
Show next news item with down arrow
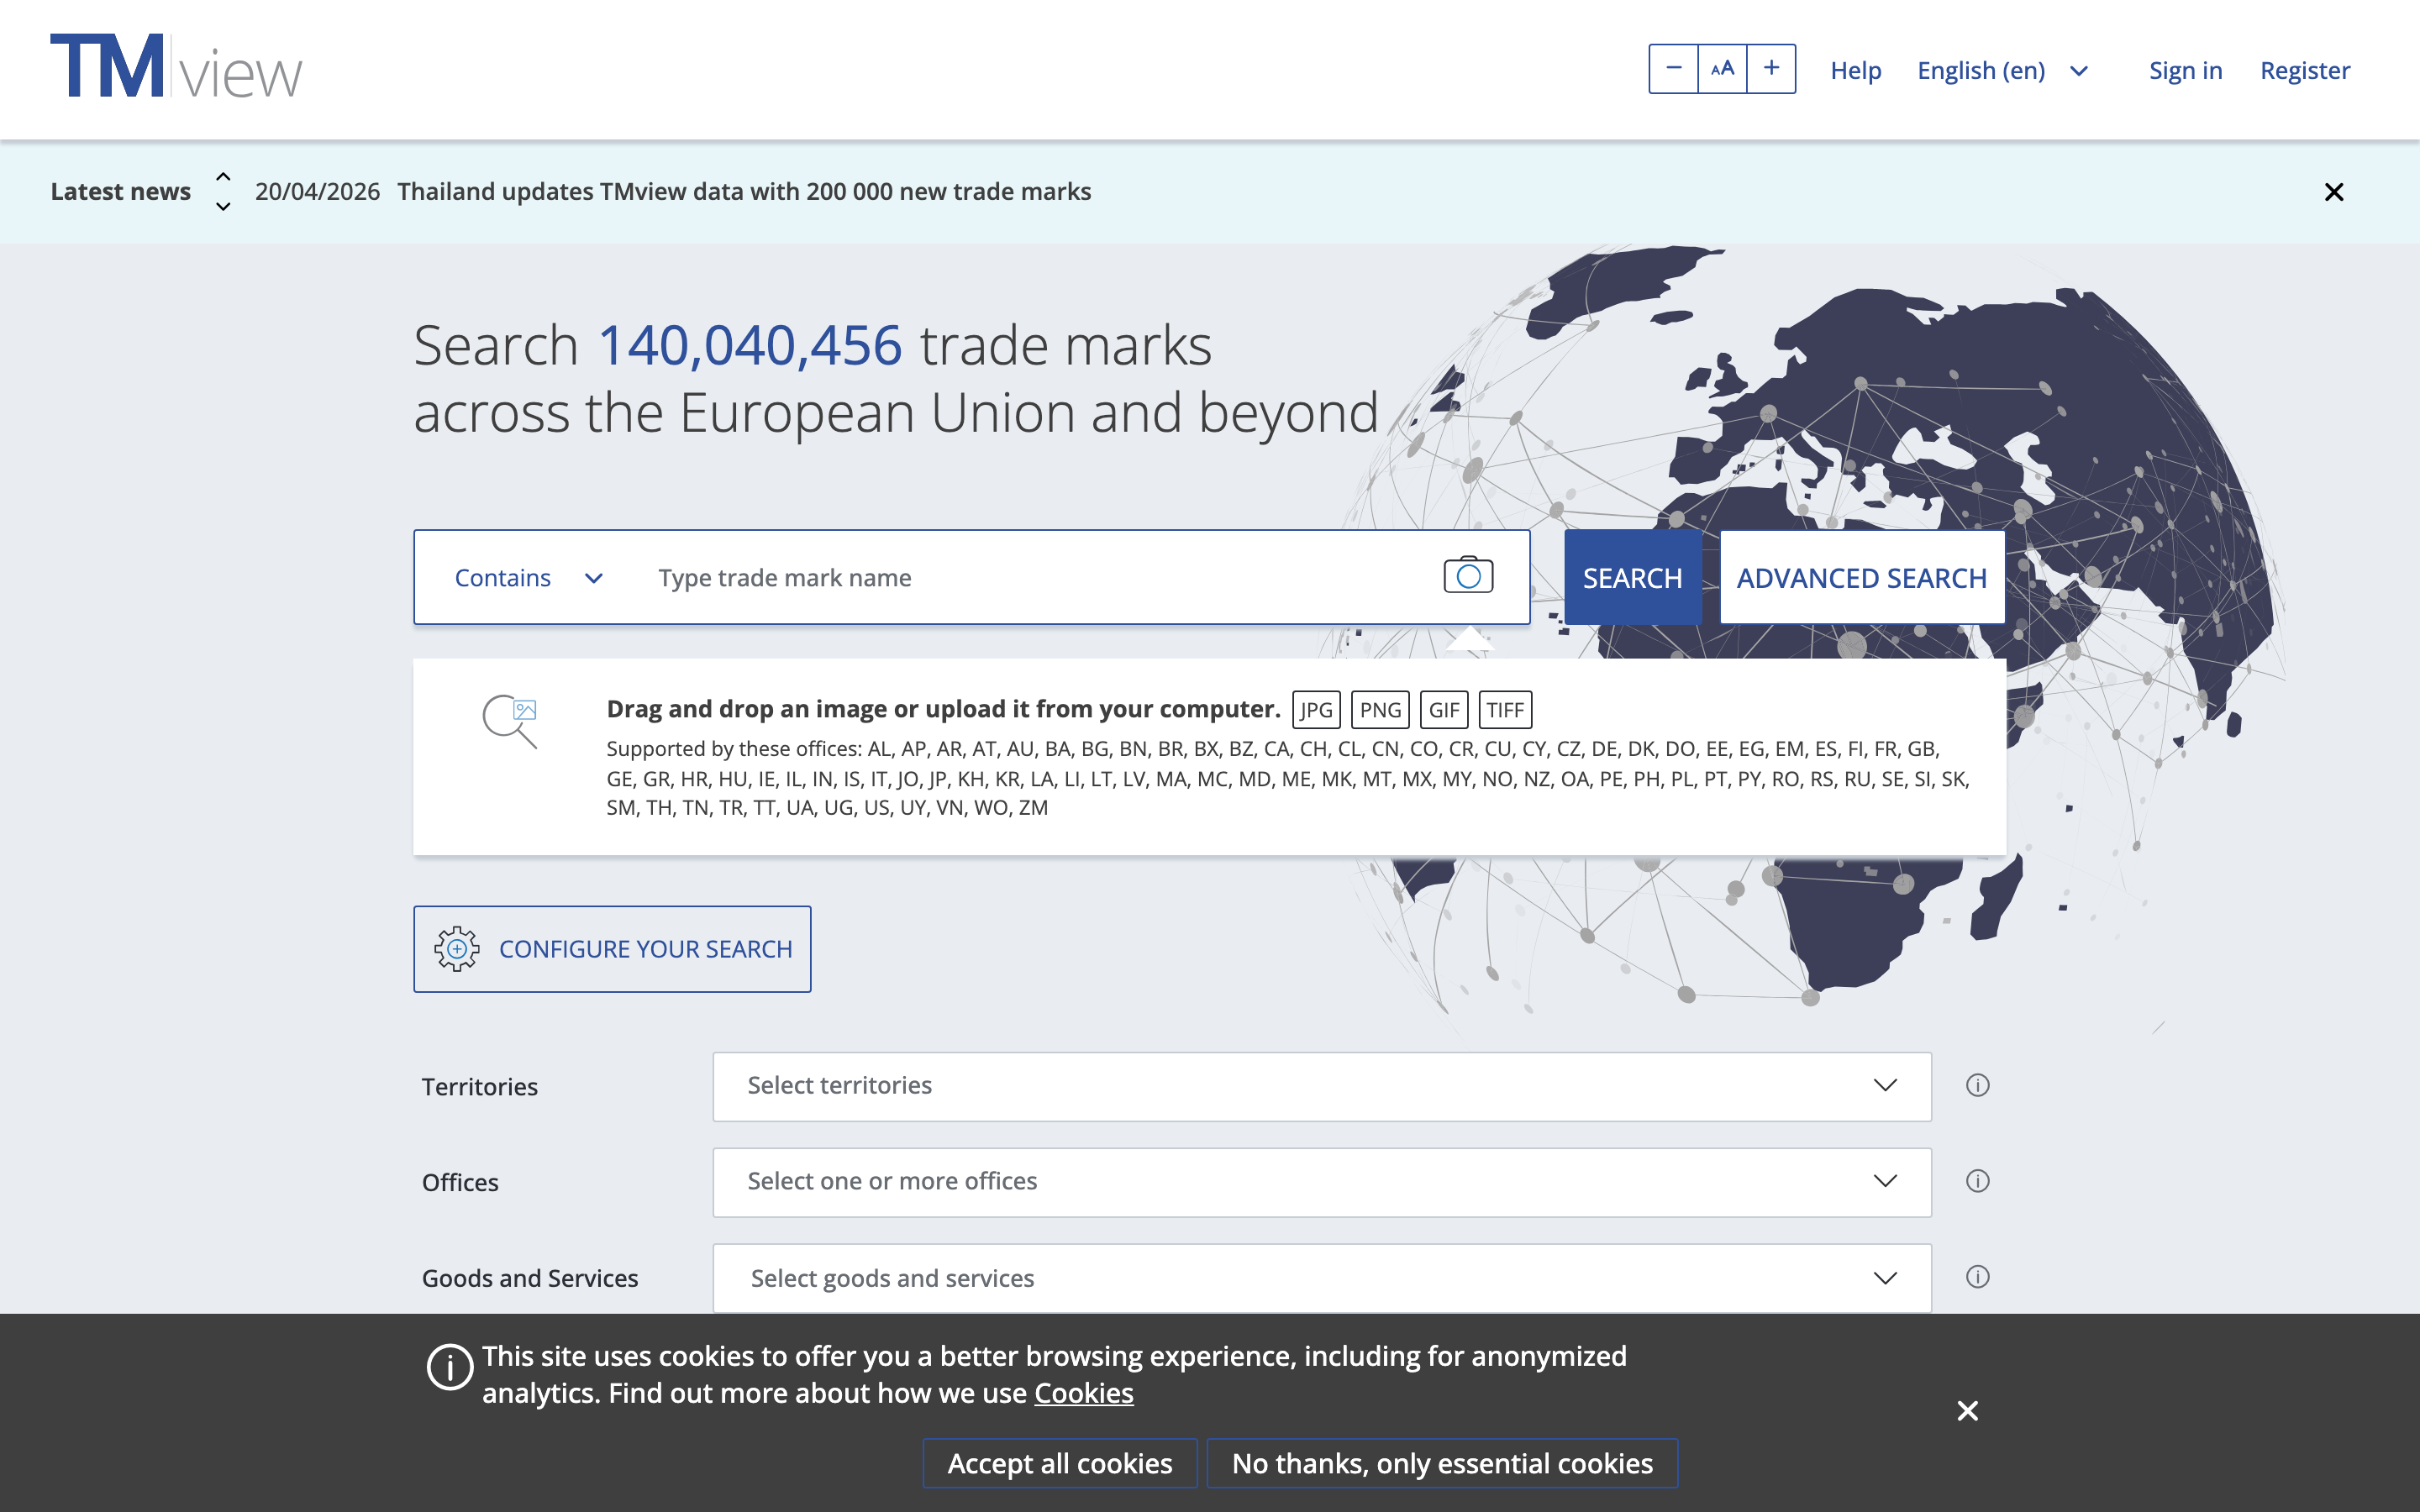coord(223,206)
